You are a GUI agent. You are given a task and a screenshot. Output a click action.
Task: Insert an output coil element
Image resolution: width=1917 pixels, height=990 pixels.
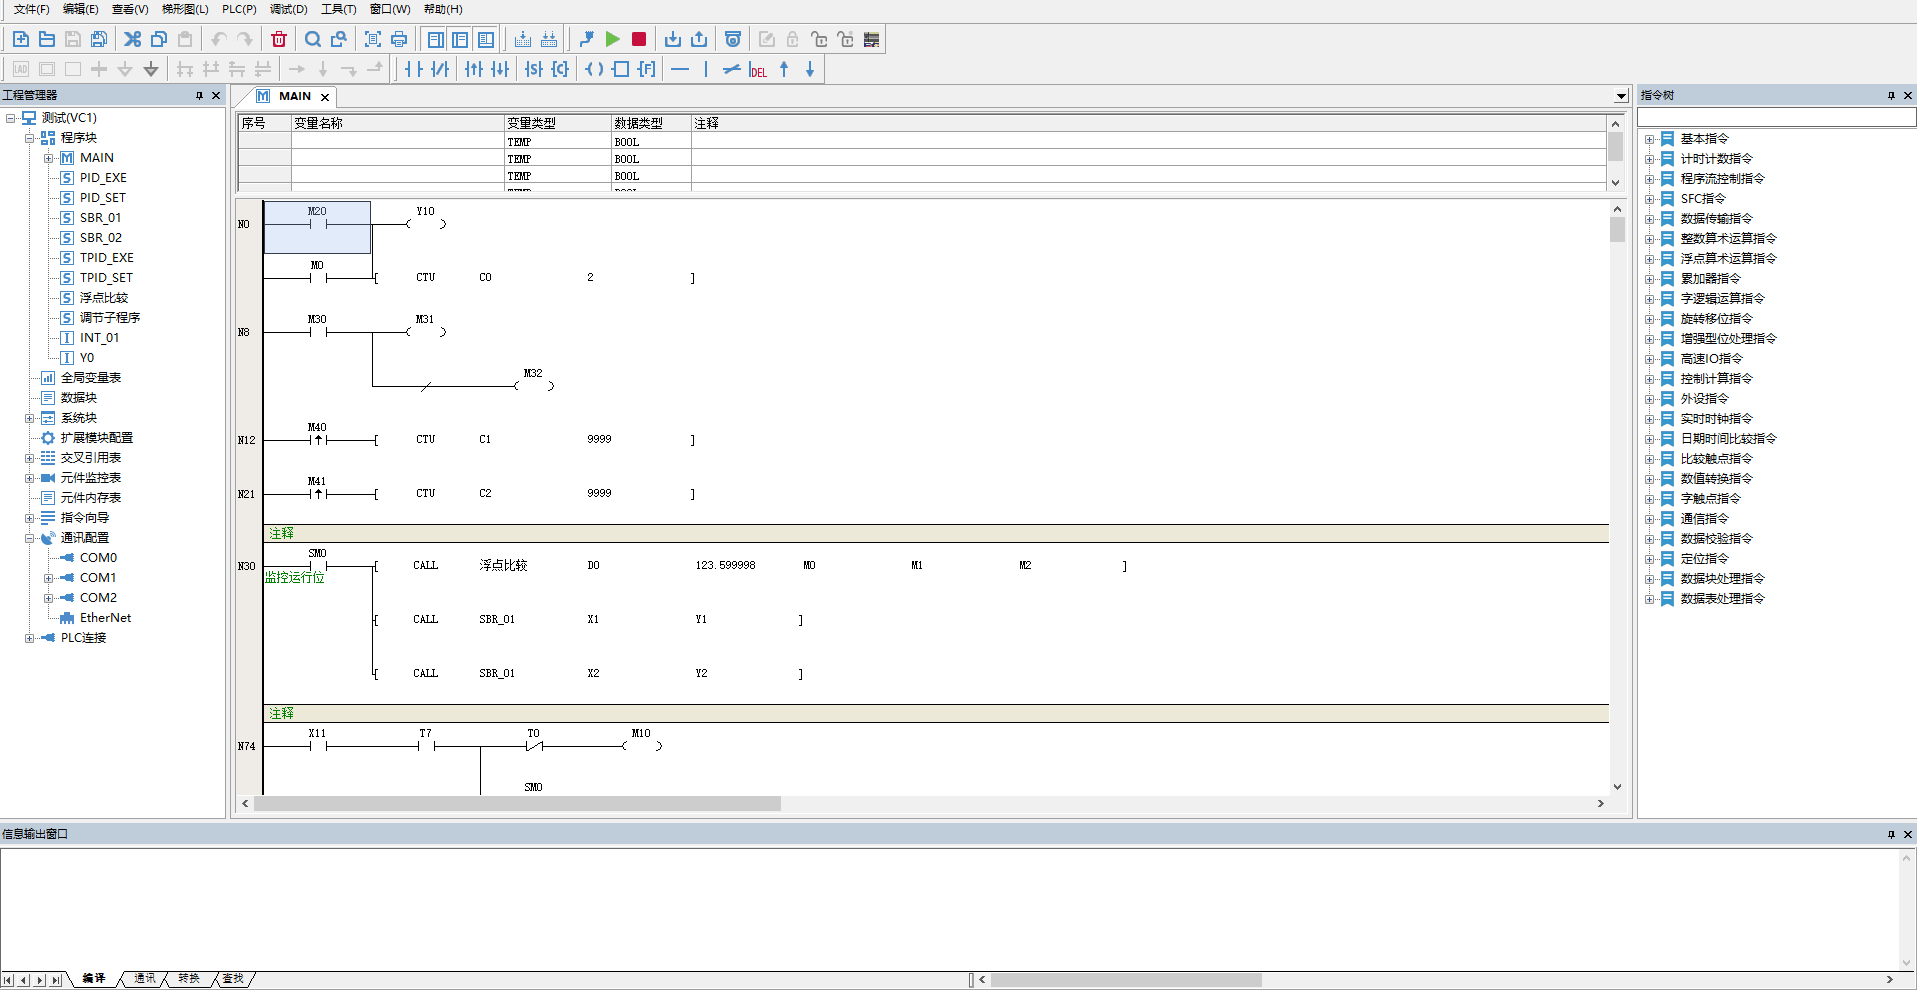click(594, 69)
